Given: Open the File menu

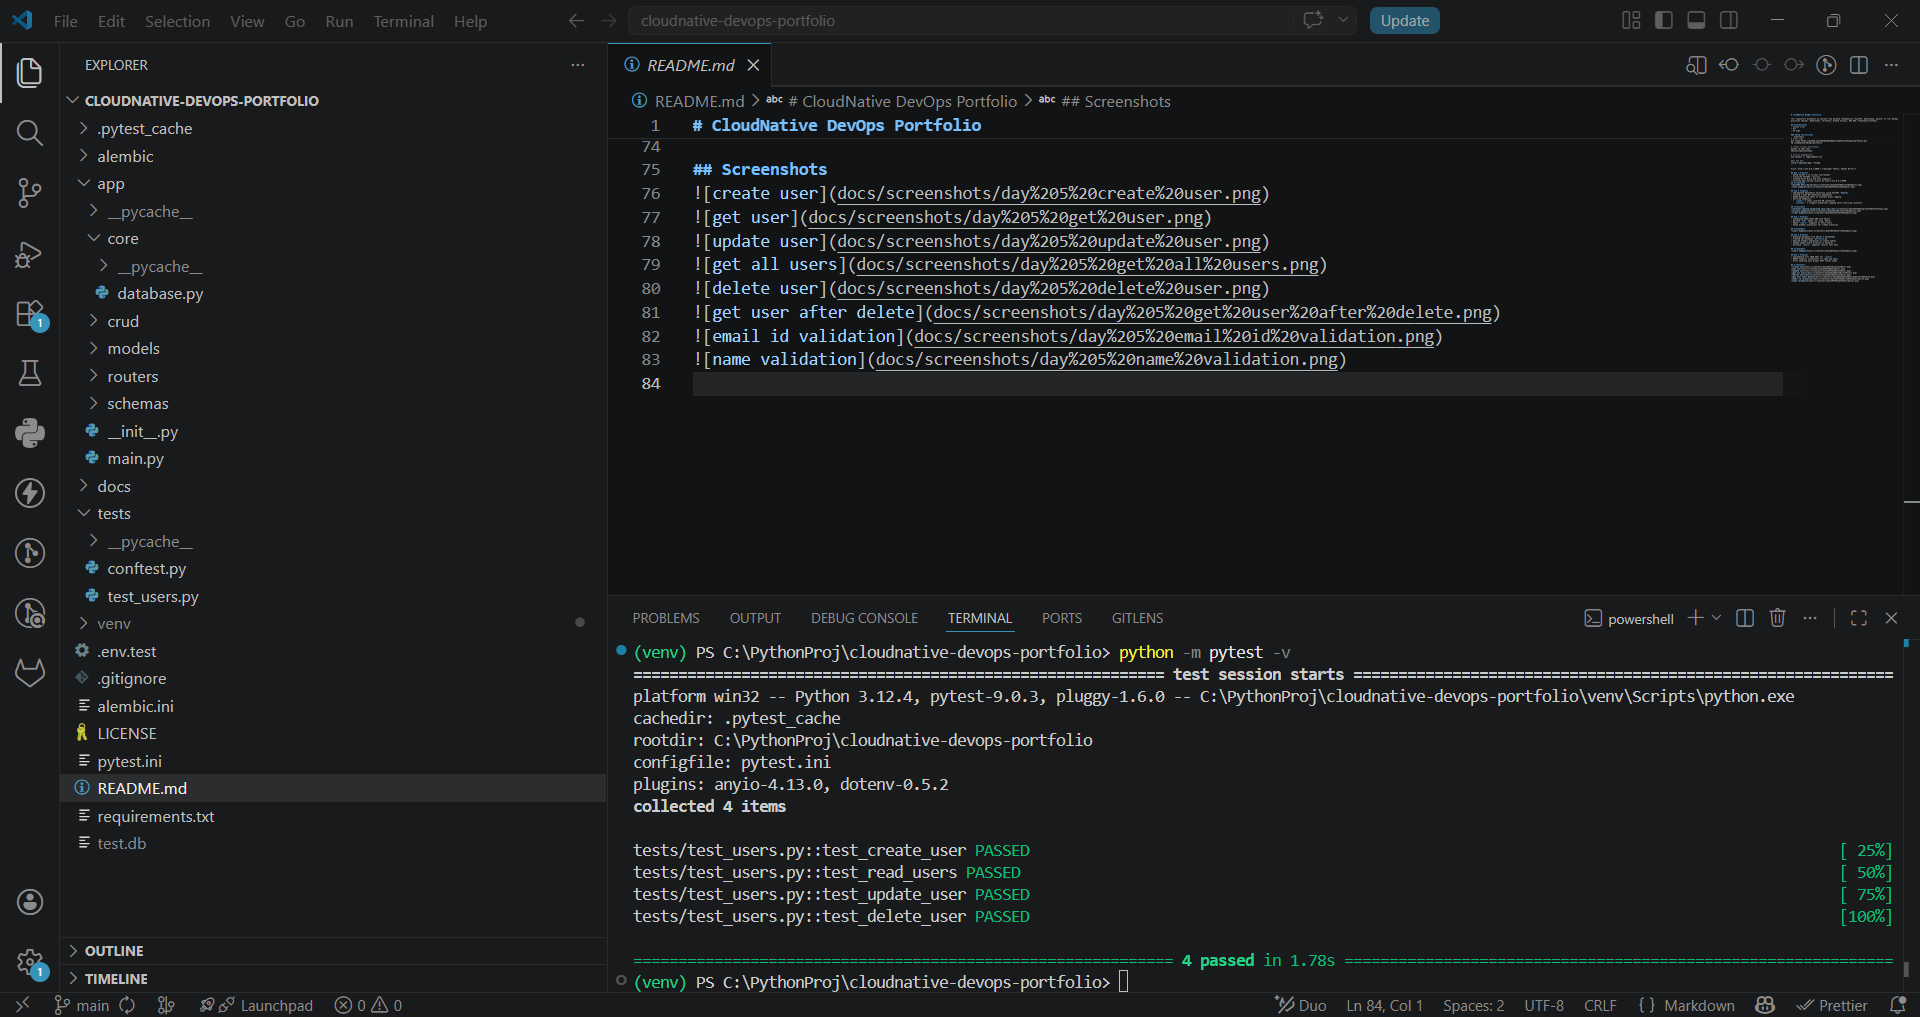Looking at the screenshot, I should 65,21.
